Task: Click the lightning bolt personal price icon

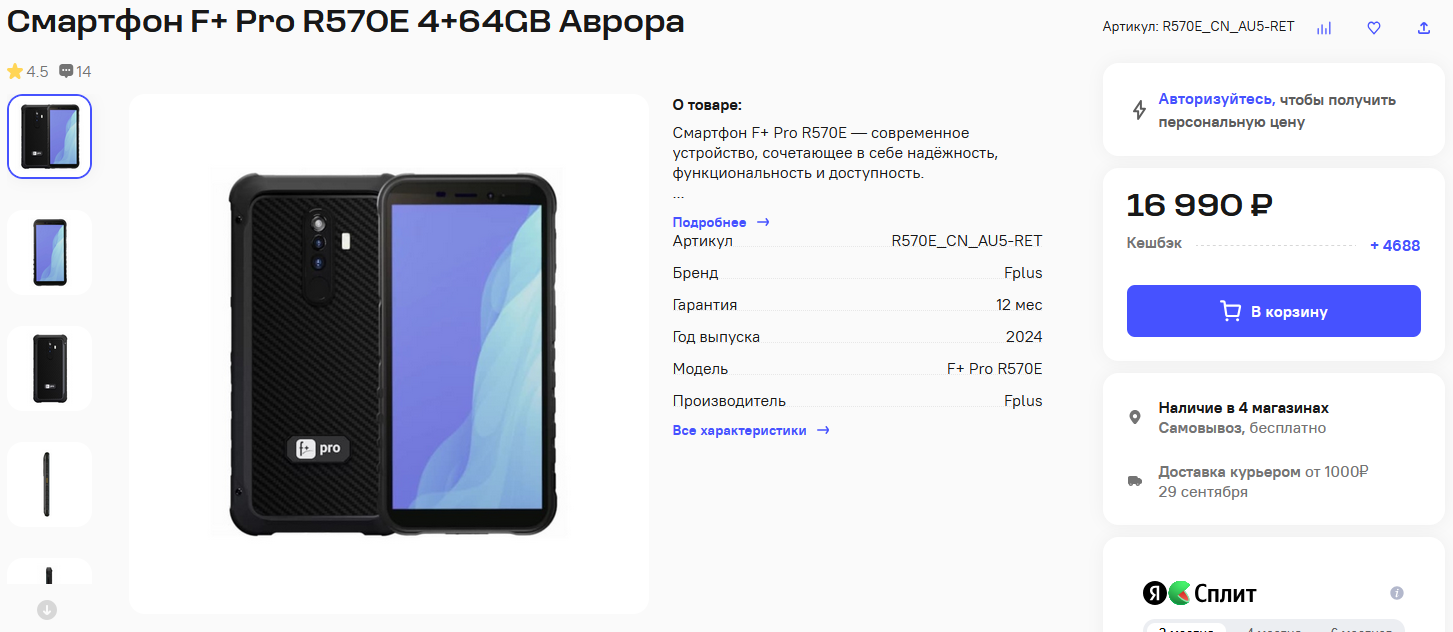Action: [1139, 110]
